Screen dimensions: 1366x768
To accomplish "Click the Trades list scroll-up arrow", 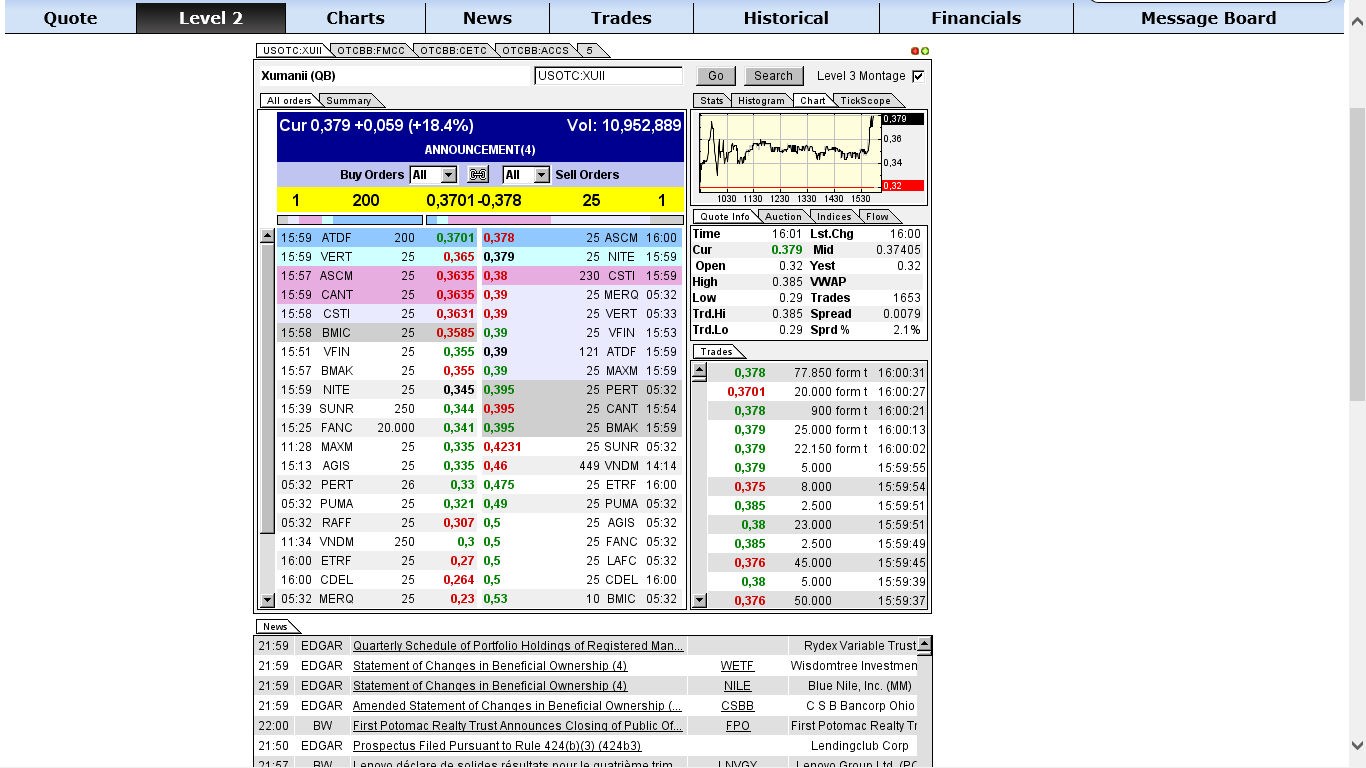I will click(699, 372).
